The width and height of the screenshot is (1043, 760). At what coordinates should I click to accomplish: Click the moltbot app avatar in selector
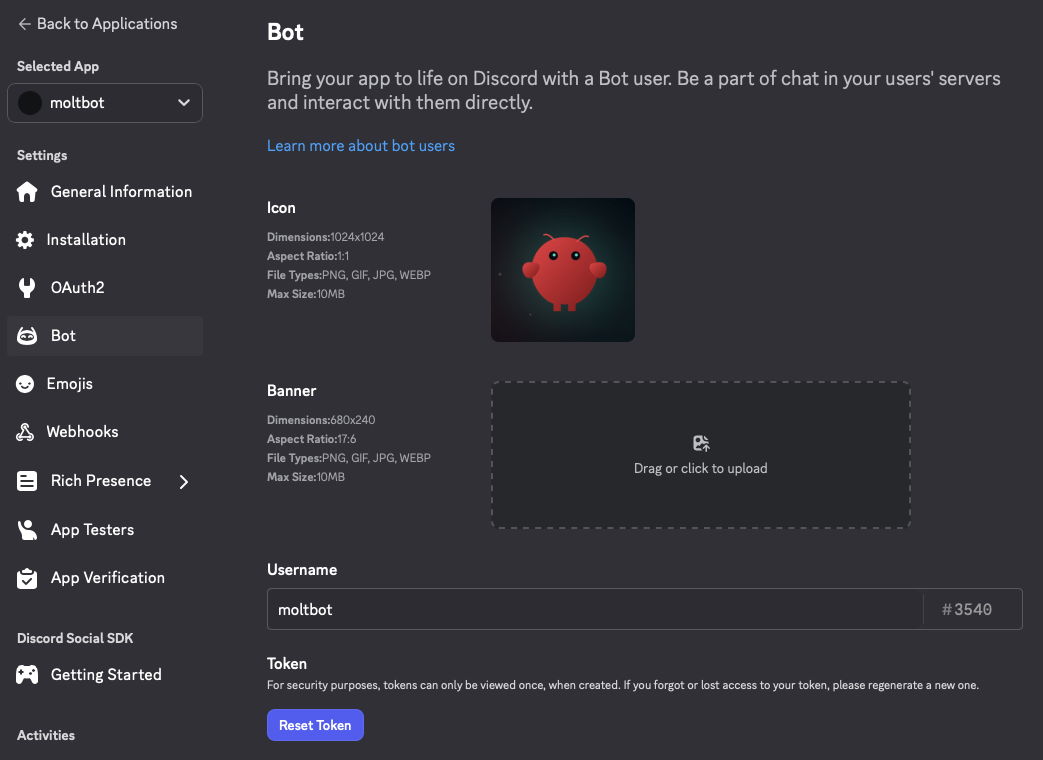30,103
